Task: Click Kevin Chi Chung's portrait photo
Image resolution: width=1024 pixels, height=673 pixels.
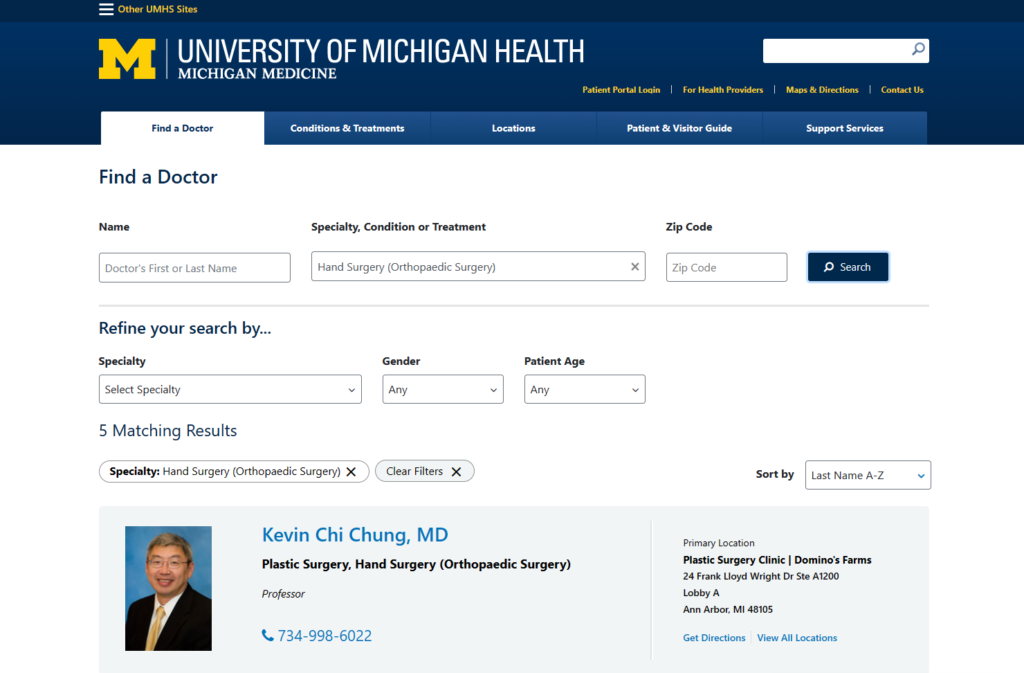Action: pos(168,588)
